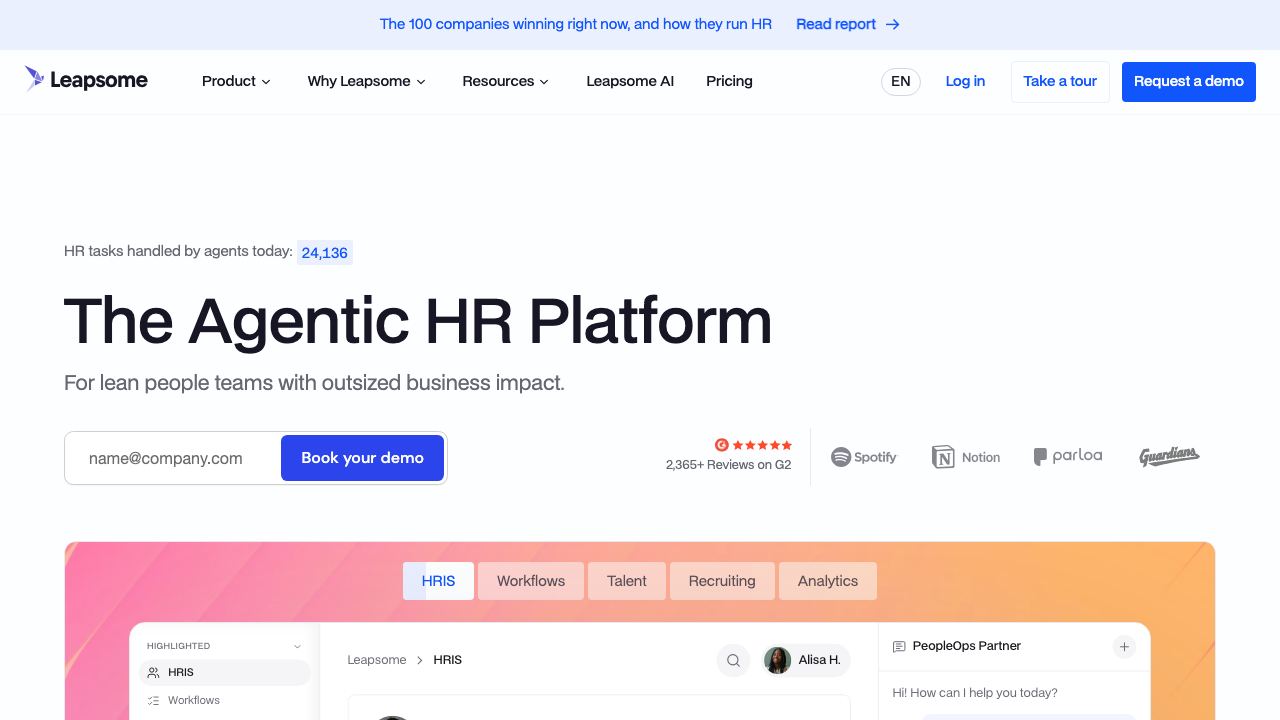This screenshot has width=1280, height=720.
Task: Click the people icon next to HRIS in sidebar
Action: 153,673
